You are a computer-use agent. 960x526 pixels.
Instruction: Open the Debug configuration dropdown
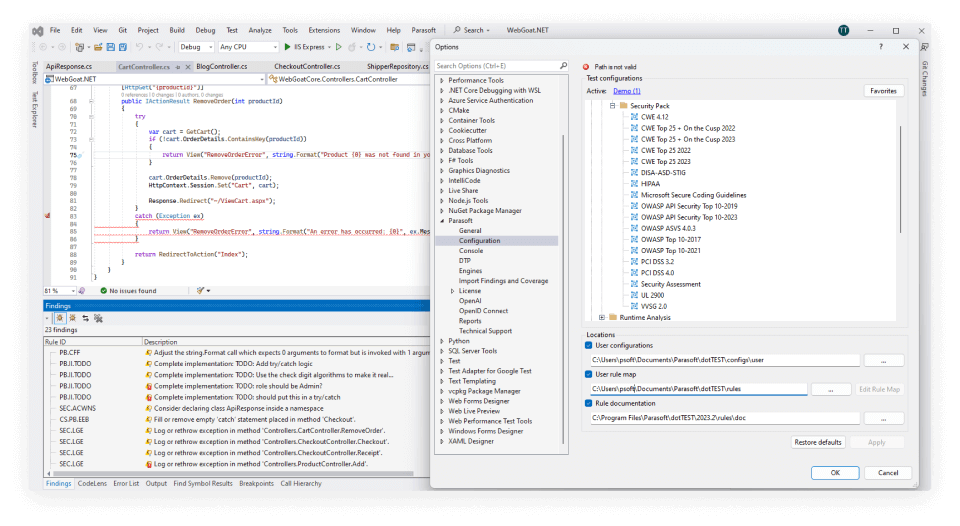point(196,47)
